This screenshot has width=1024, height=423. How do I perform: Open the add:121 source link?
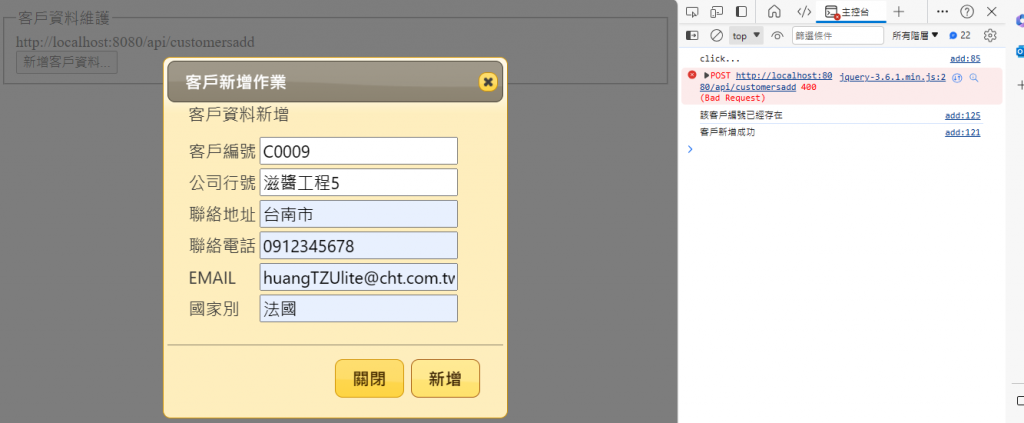click(963, 133)
